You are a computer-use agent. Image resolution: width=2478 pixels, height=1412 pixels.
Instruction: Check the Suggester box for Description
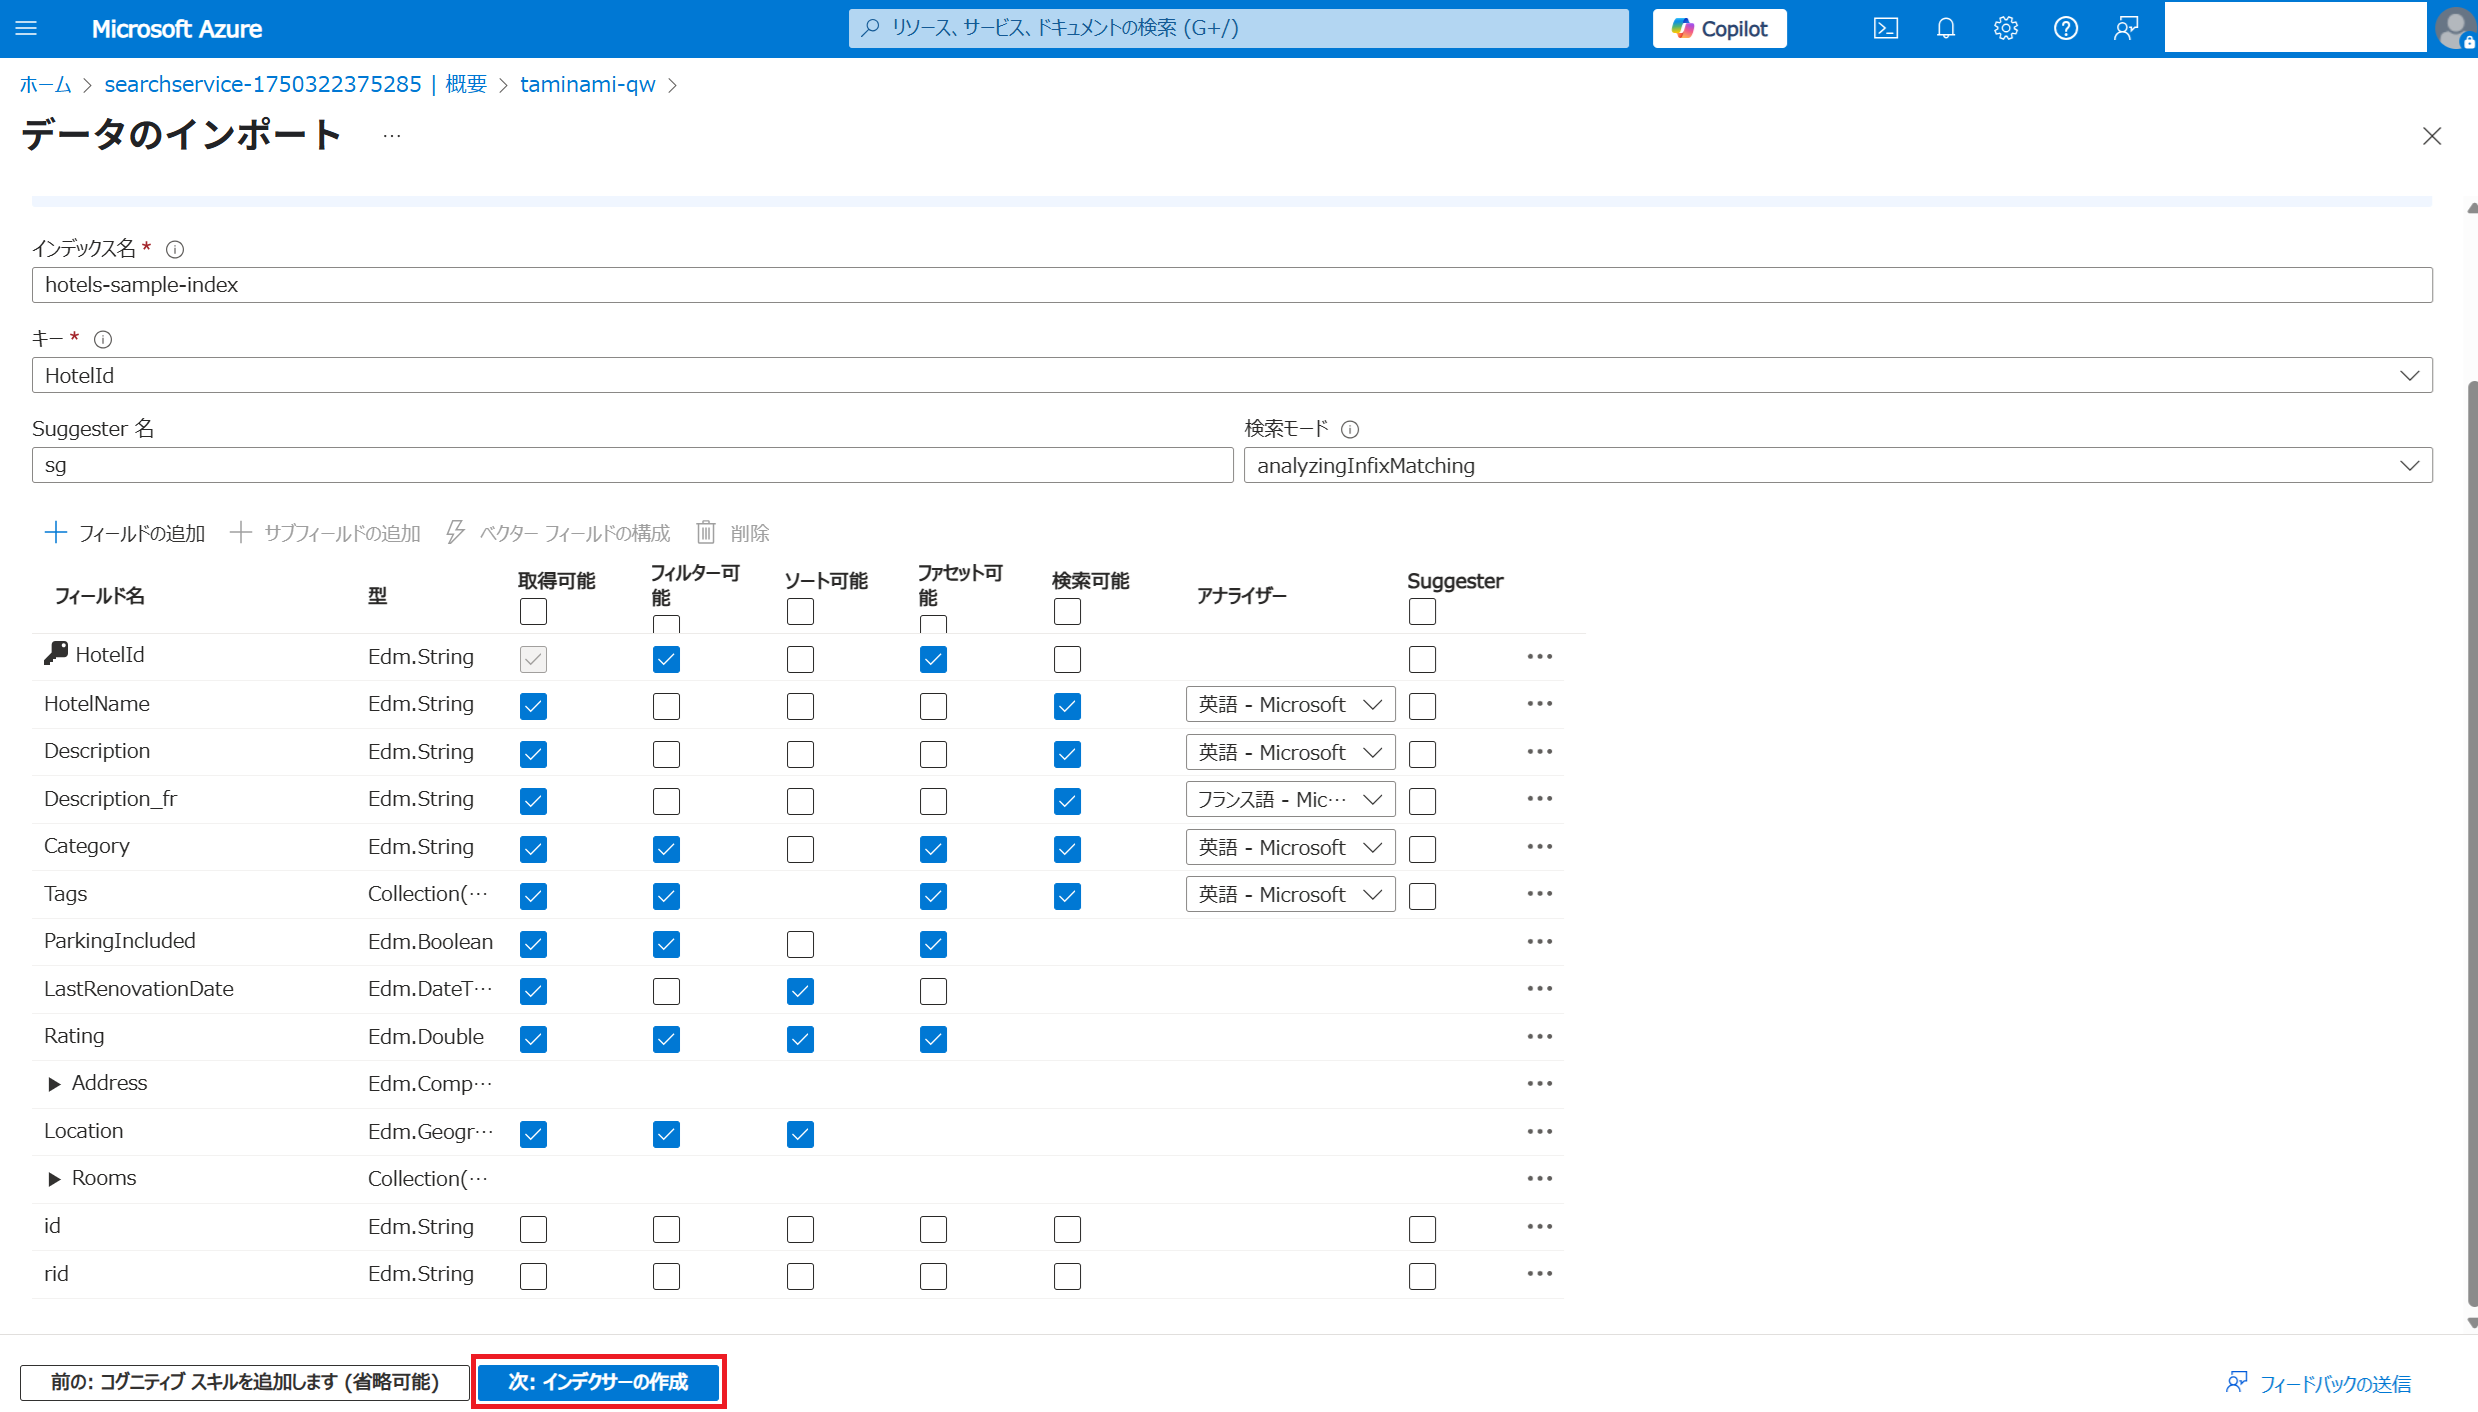[1422, 754]
